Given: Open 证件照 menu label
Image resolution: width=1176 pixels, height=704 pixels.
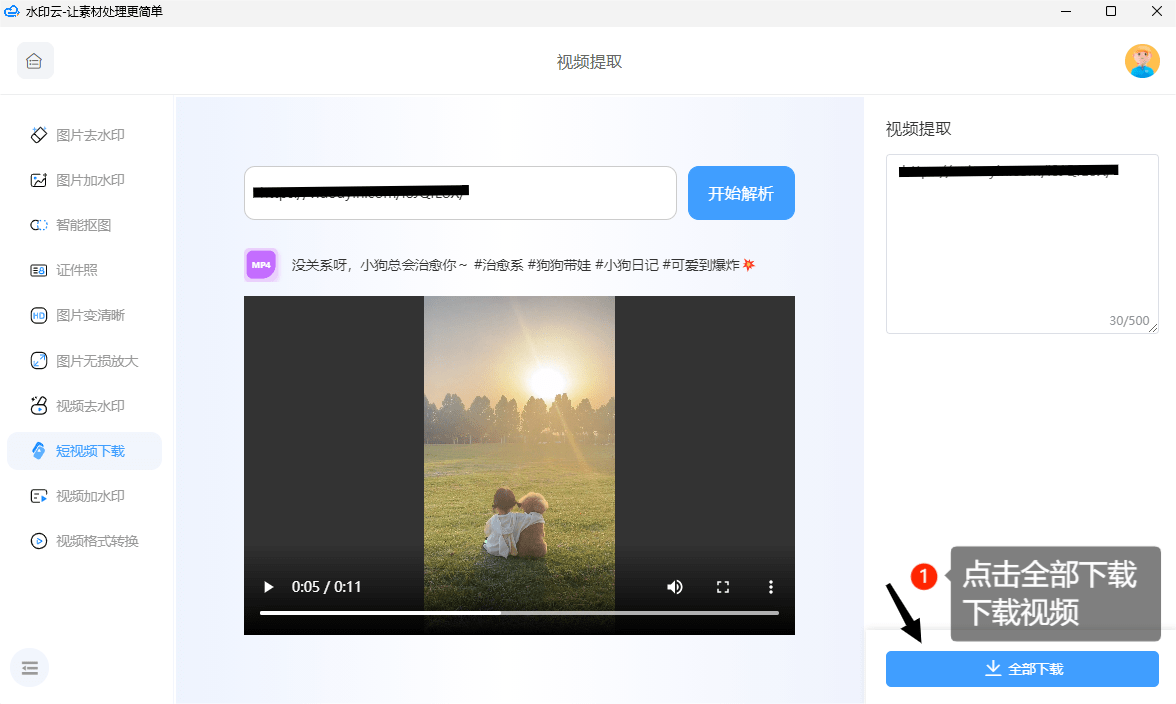Looking at the screenshot, I should [x=76, y=270].
